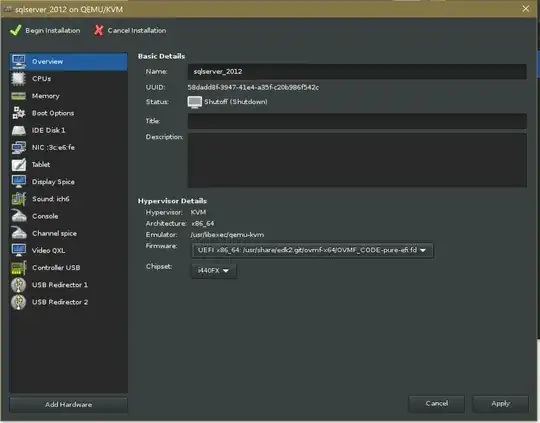Click the Cancel button
Image resolution: width=540 pixels, height=423 pixels.
(x=437, y=403)
